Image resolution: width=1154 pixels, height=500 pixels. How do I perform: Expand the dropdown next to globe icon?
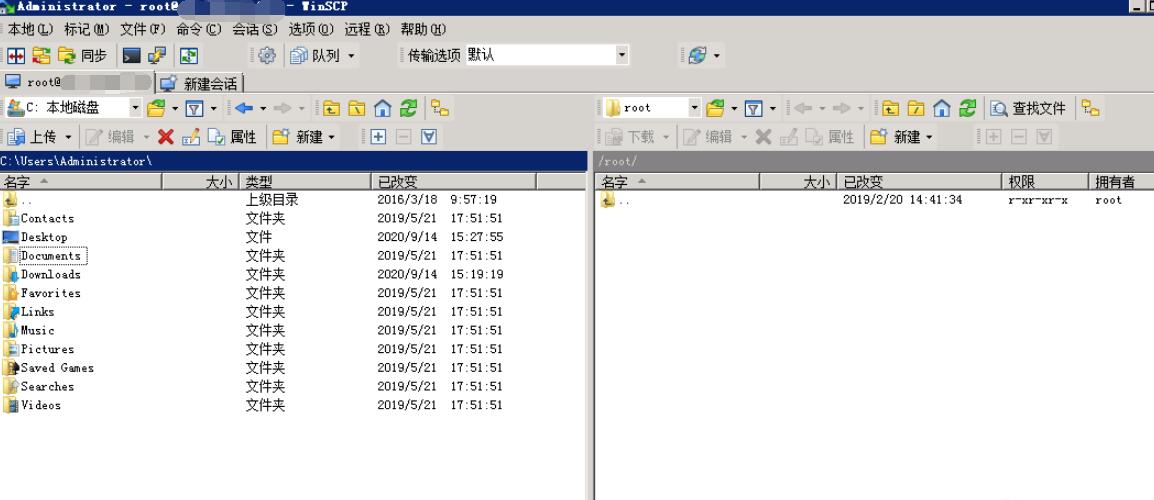[717, 56]
